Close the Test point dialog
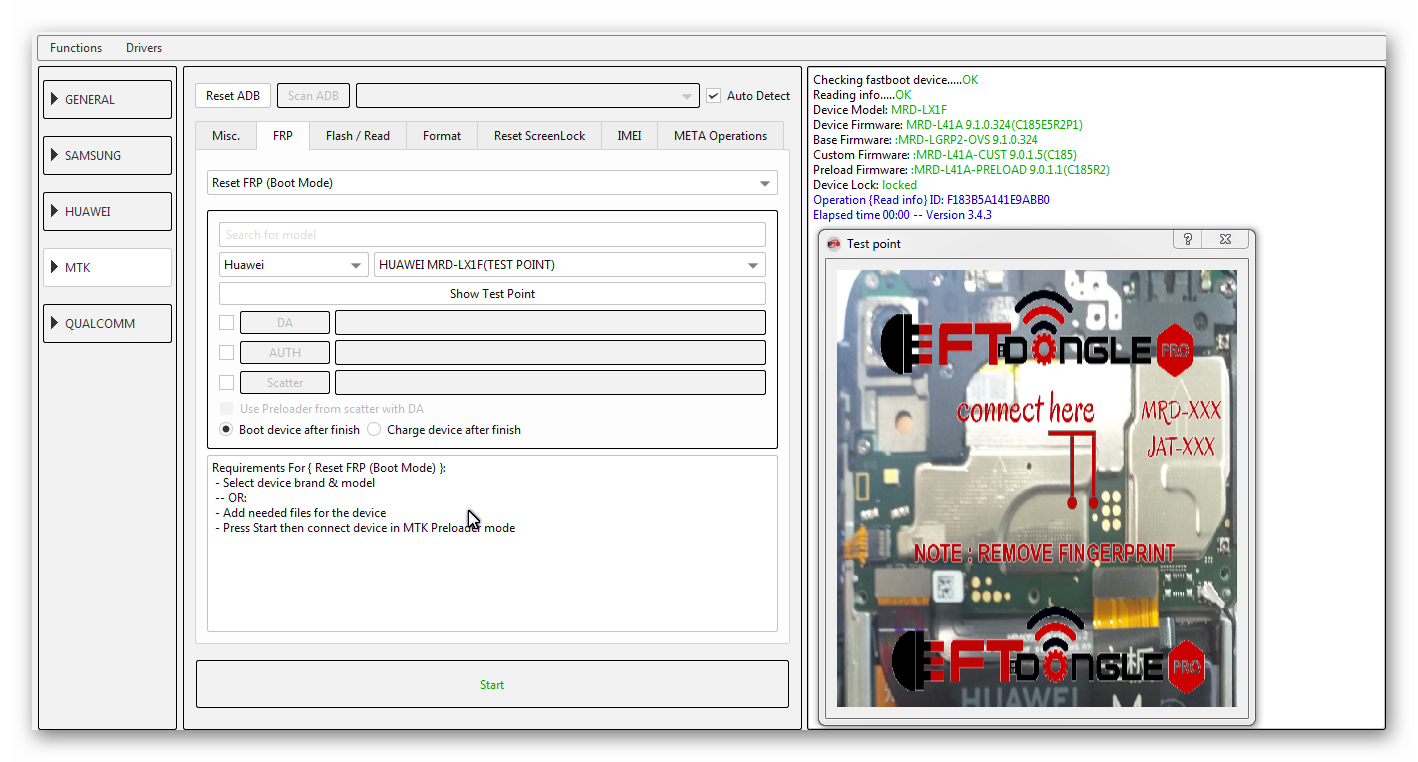1418x762 pixels. coord(1225,239)
